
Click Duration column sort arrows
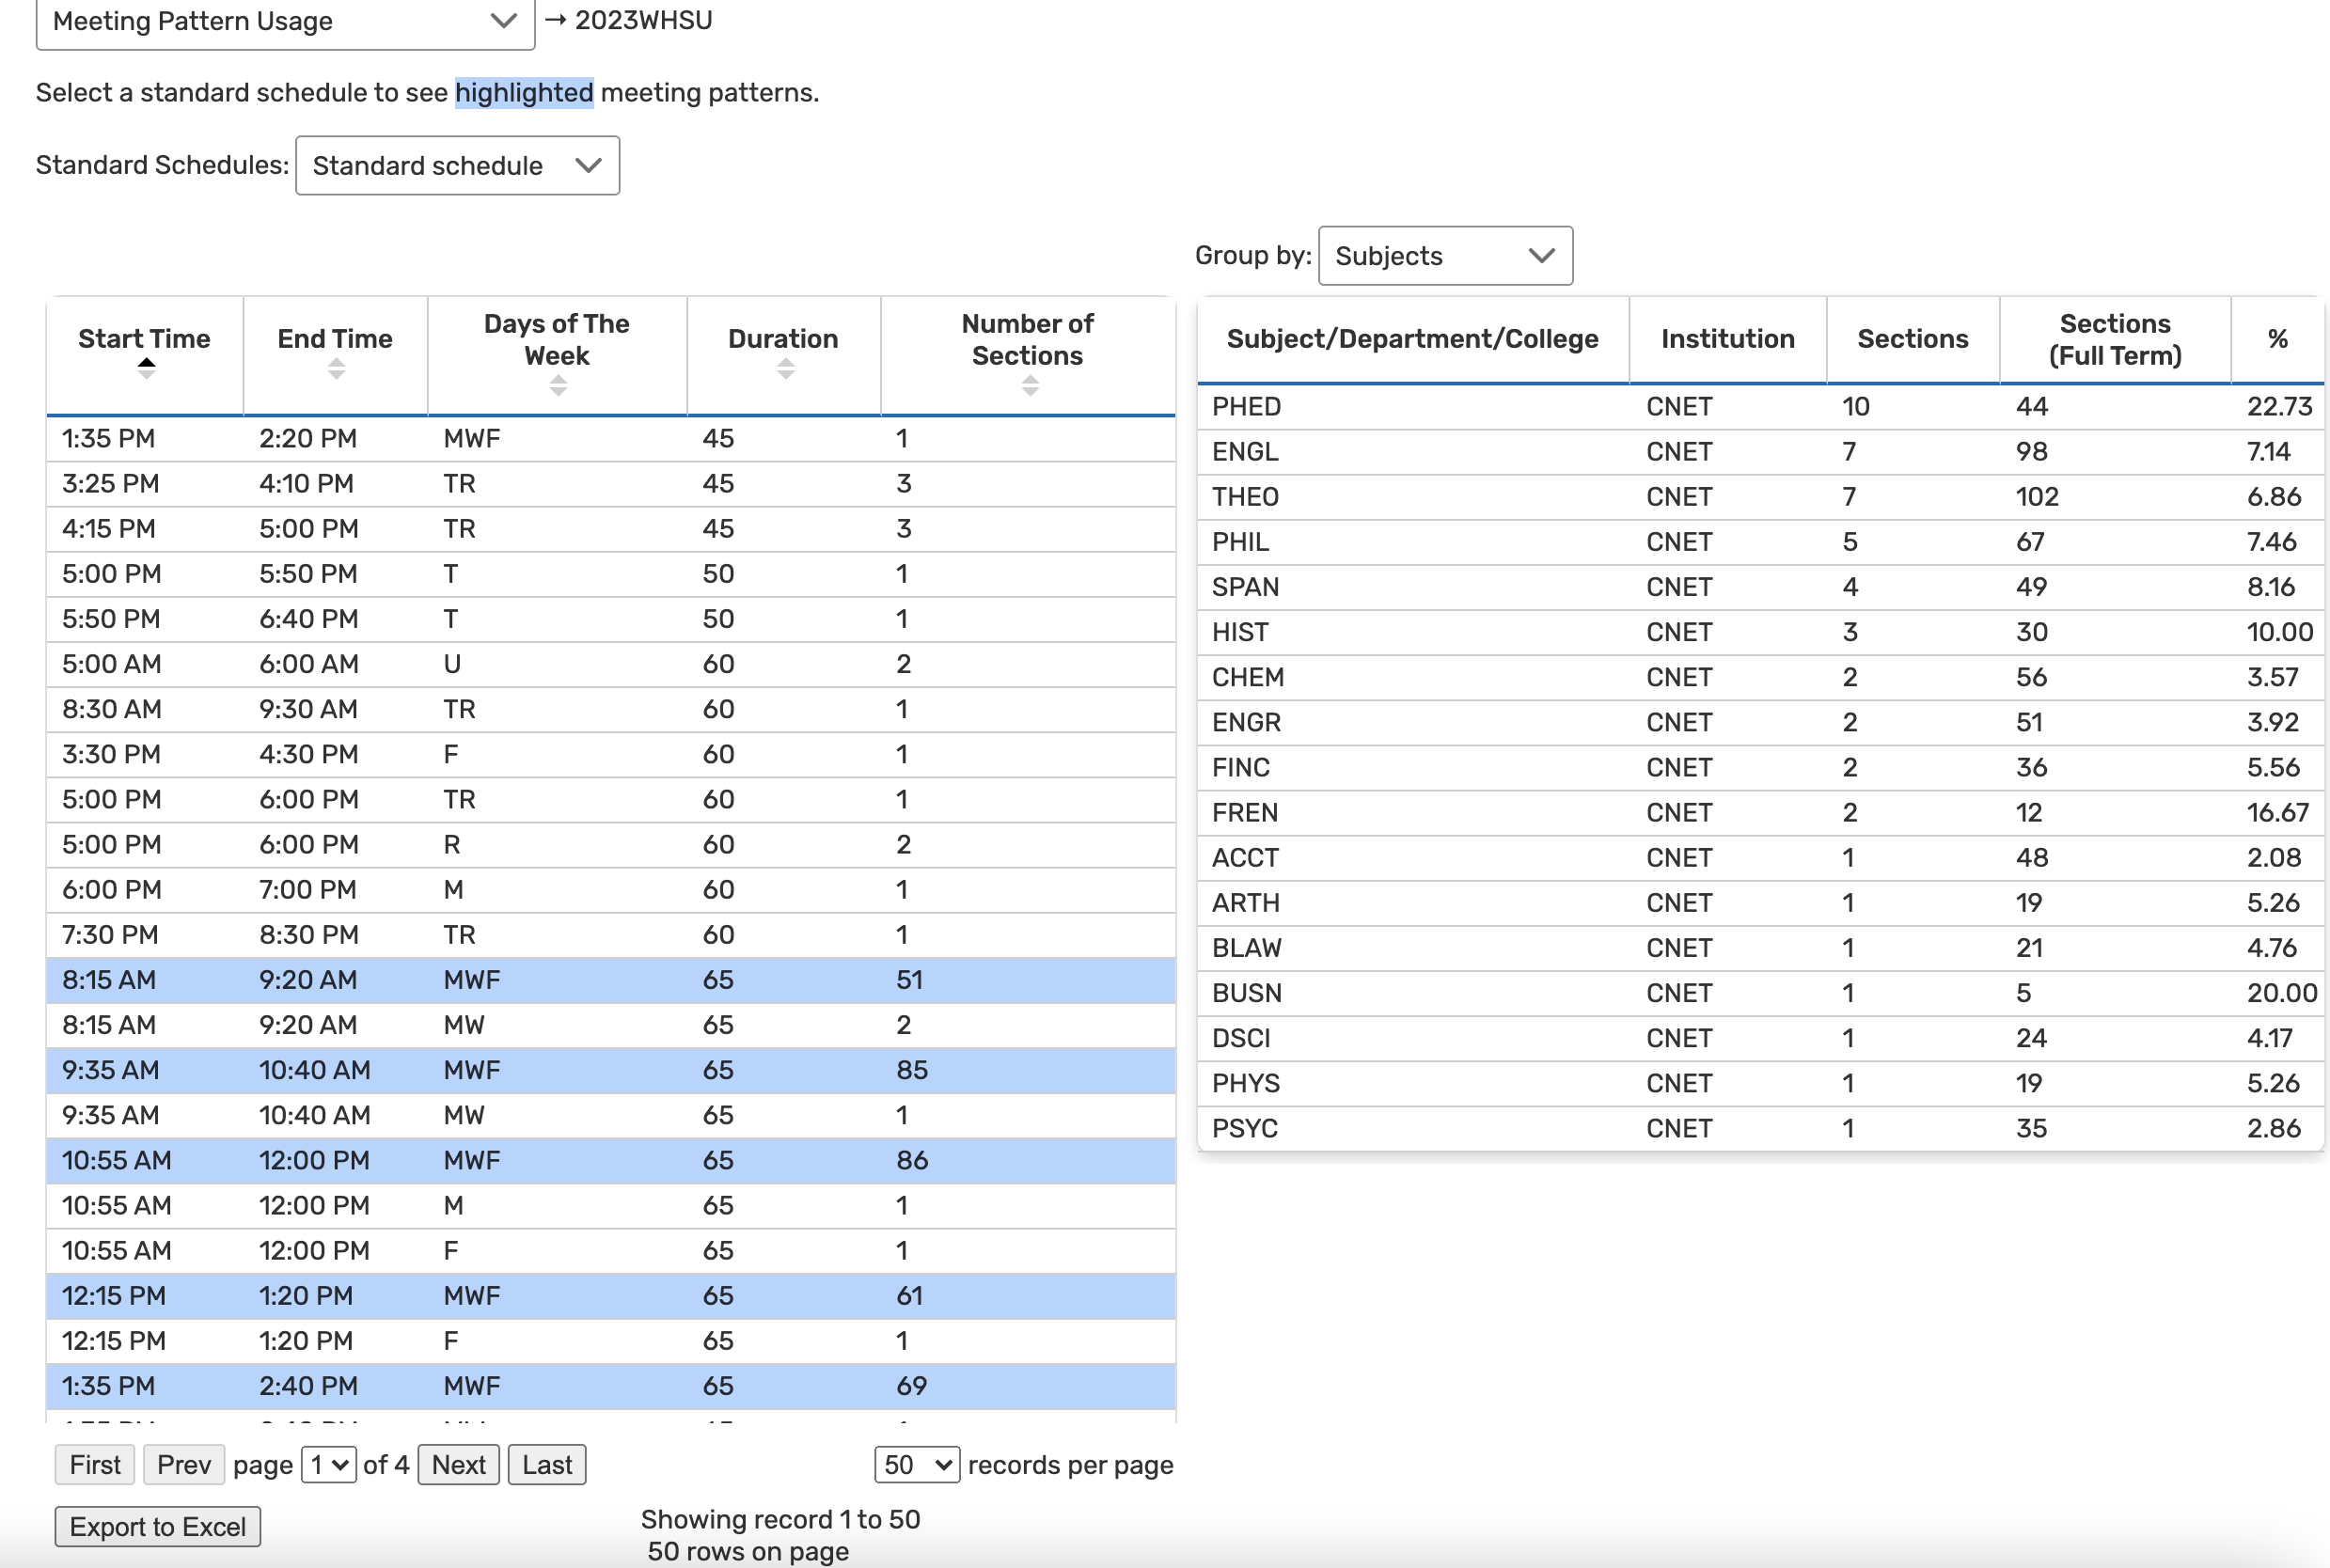coord(785,369)
